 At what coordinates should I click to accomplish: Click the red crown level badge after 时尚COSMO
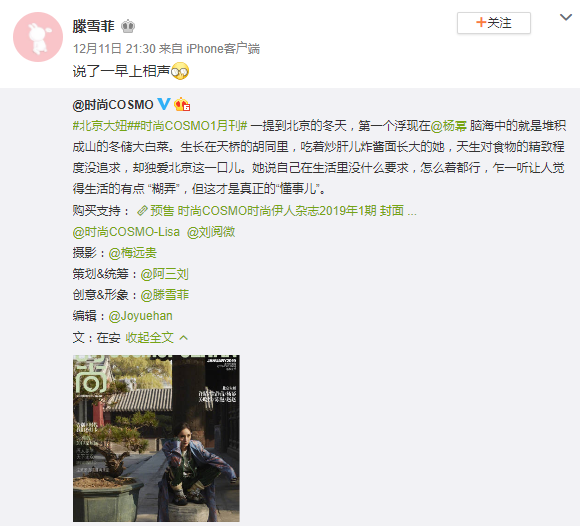tap(182, 104)
